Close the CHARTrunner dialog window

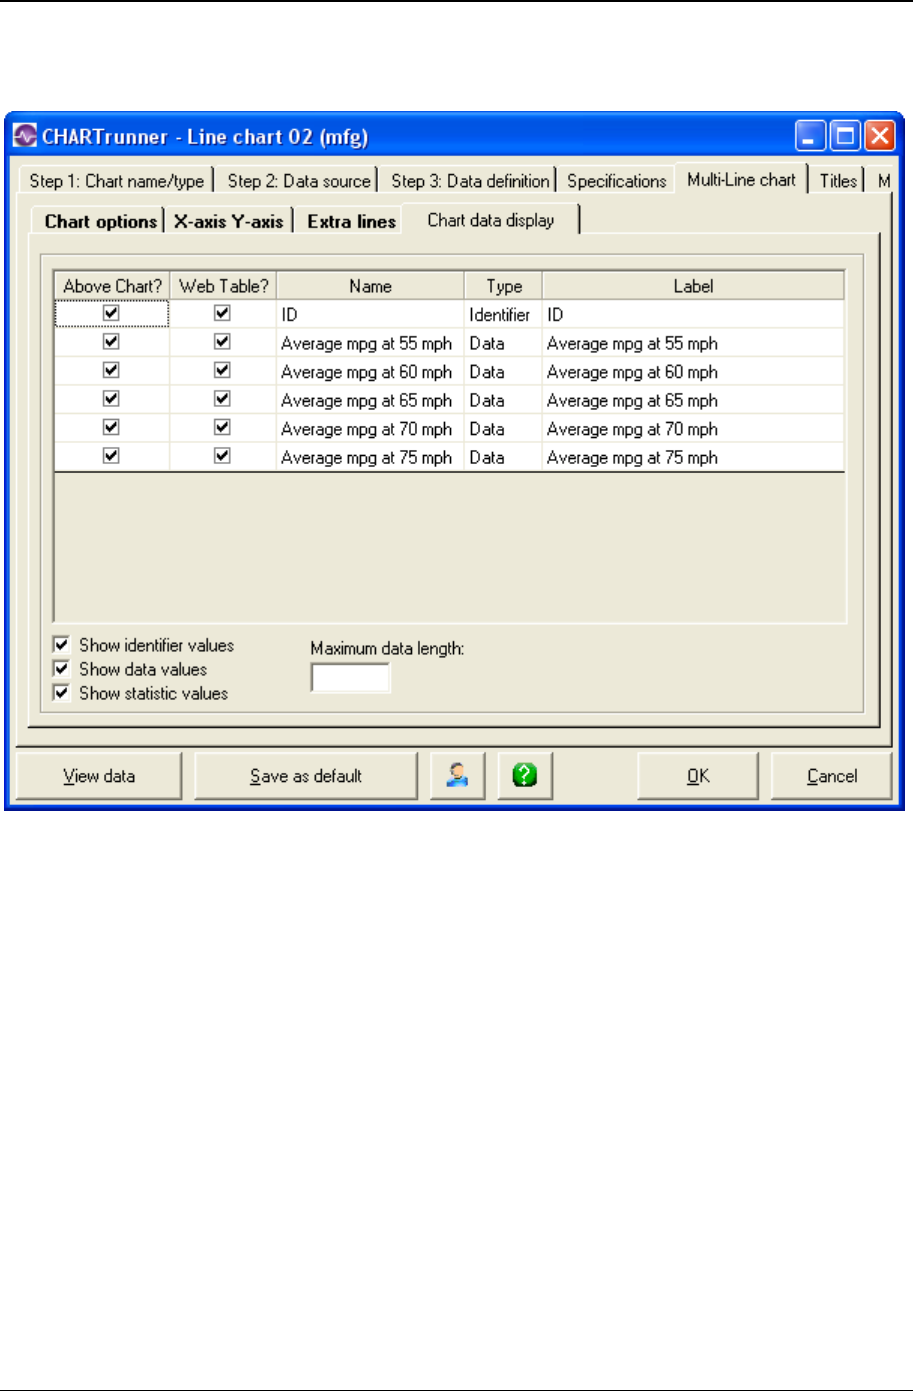(x=879, y=136)
